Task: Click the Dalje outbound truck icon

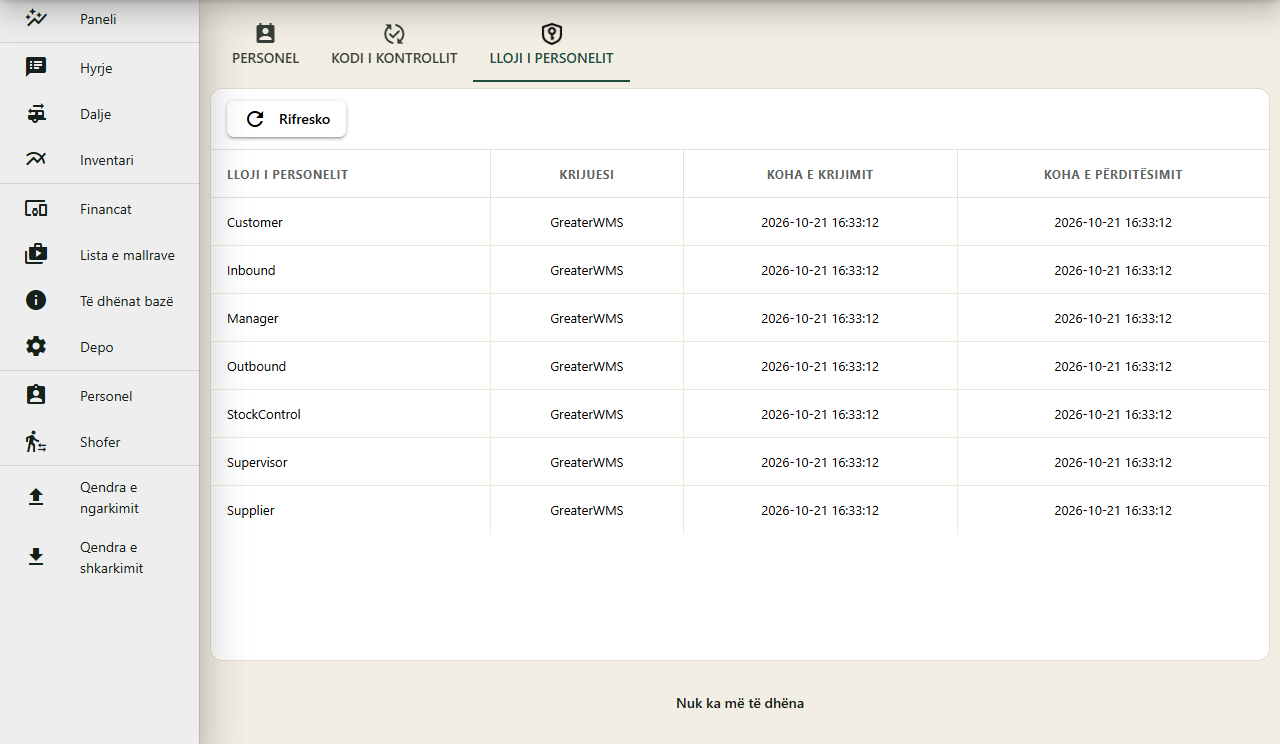Action: coord(36,113)
